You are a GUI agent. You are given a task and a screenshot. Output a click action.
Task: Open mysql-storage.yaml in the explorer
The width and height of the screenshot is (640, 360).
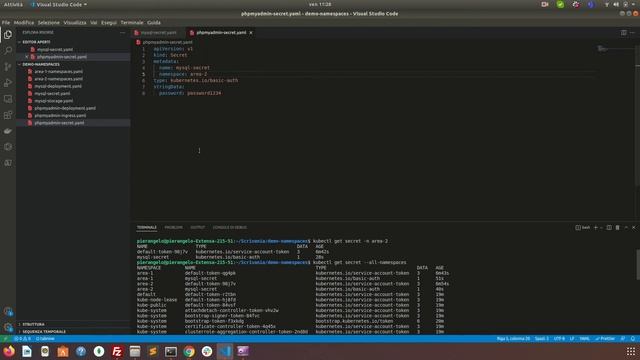[53, 101]
